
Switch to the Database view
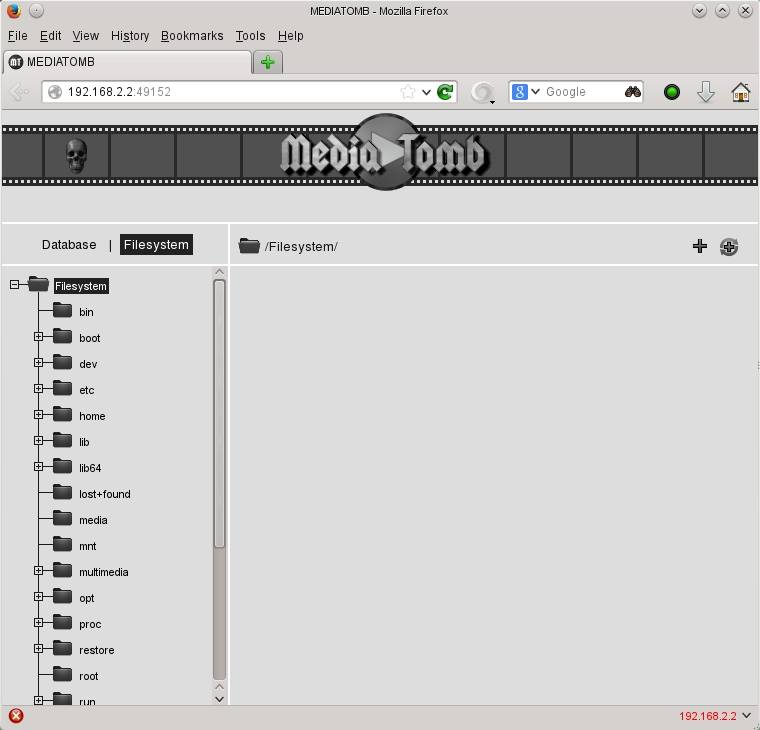69,245
